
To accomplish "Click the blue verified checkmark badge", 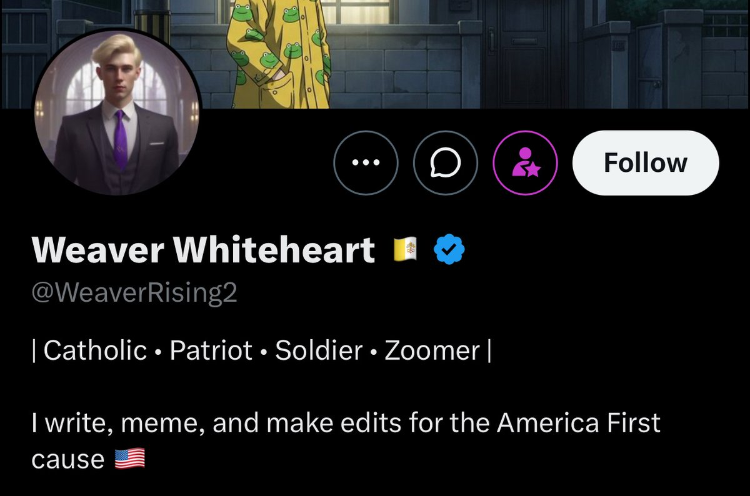I will pos(449,249).
